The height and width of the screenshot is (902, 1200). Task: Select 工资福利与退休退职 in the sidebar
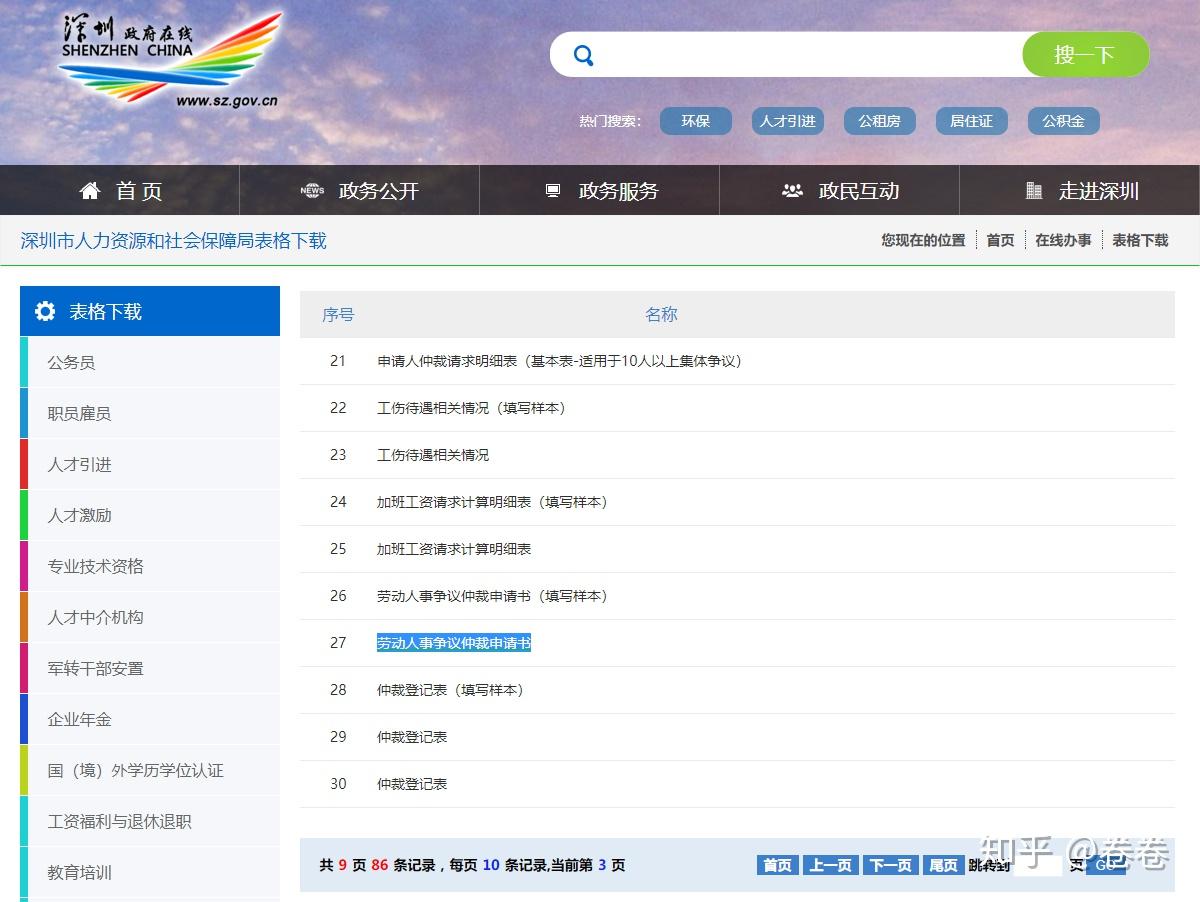click(x=150, y=821)
